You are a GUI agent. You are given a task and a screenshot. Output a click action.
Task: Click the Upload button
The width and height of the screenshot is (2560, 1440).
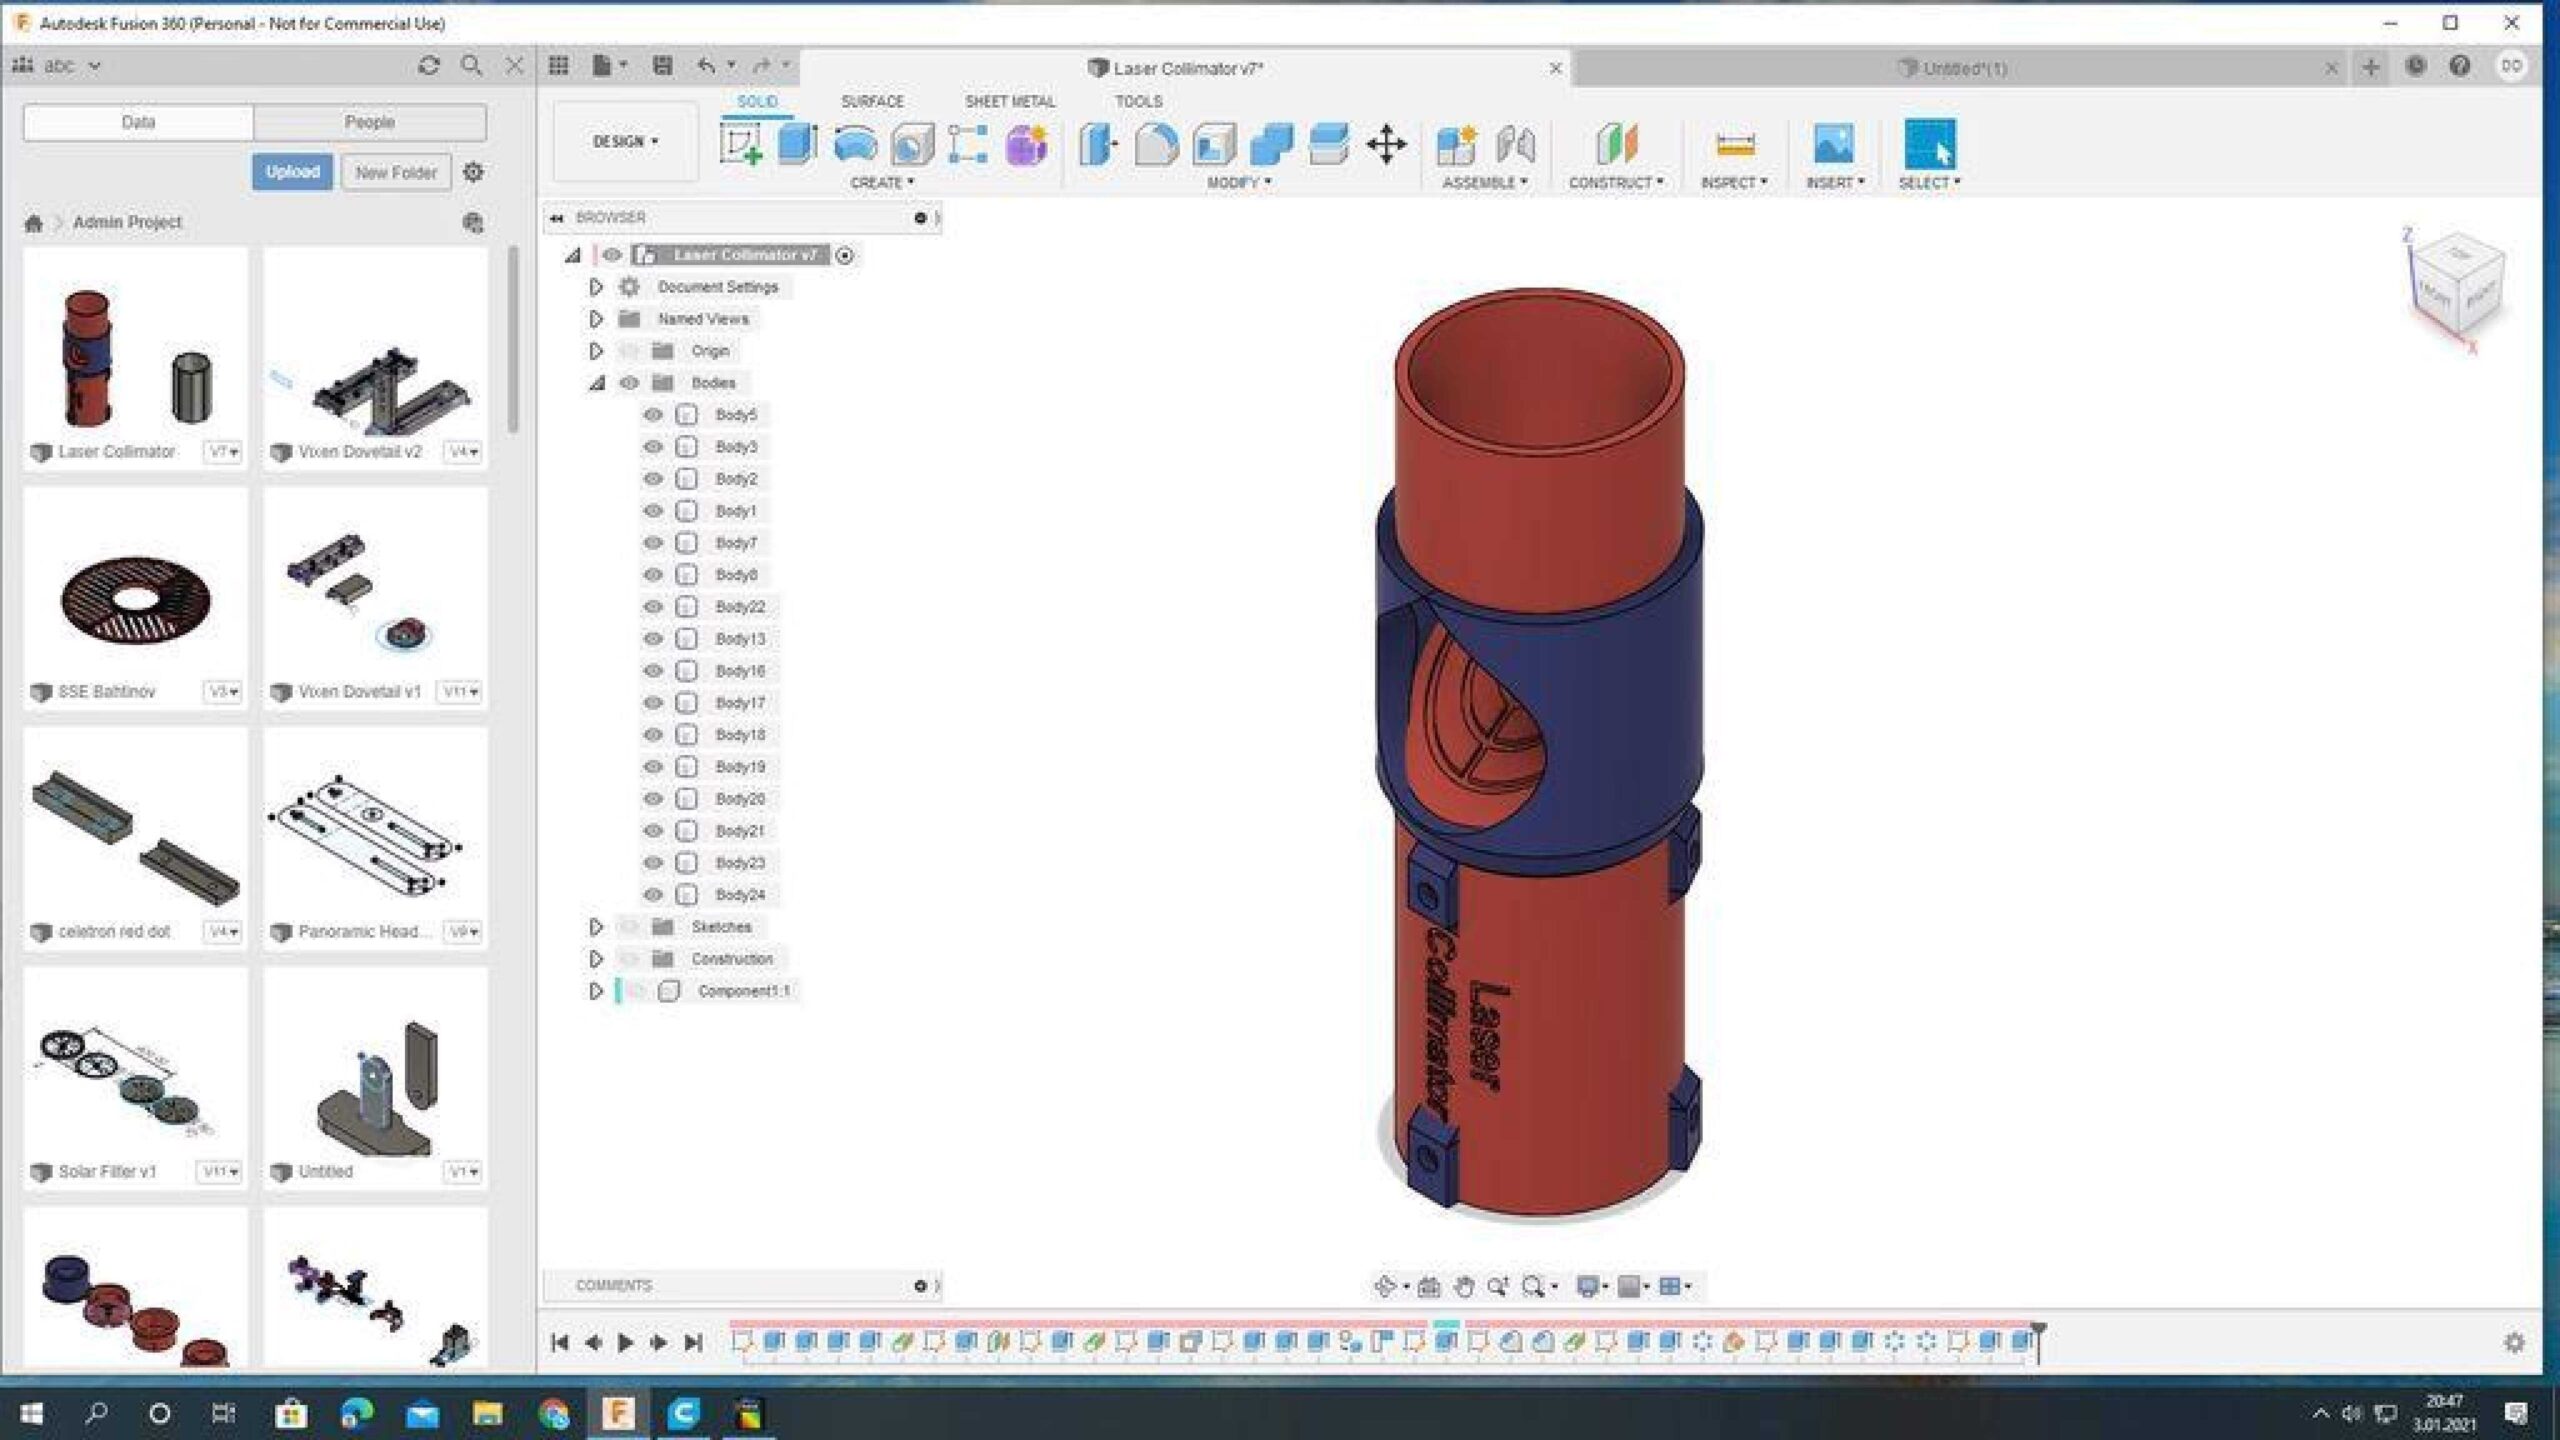[x=292, y=172]
